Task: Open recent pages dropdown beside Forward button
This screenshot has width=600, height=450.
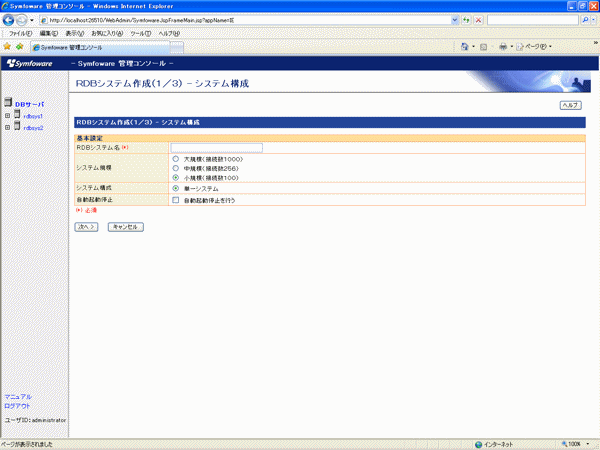Action: click(32, 20)
